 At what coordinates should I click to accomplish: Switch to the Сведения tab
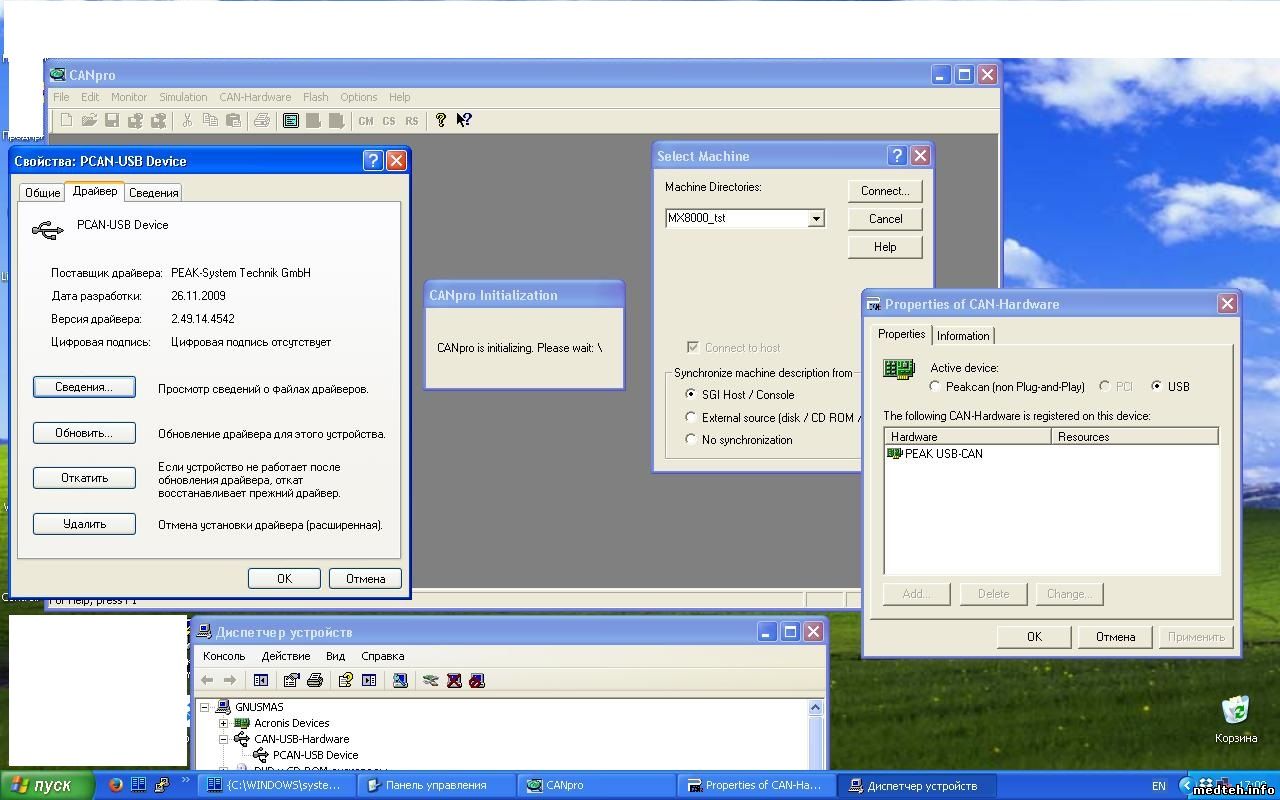click(x=154, y=193)
